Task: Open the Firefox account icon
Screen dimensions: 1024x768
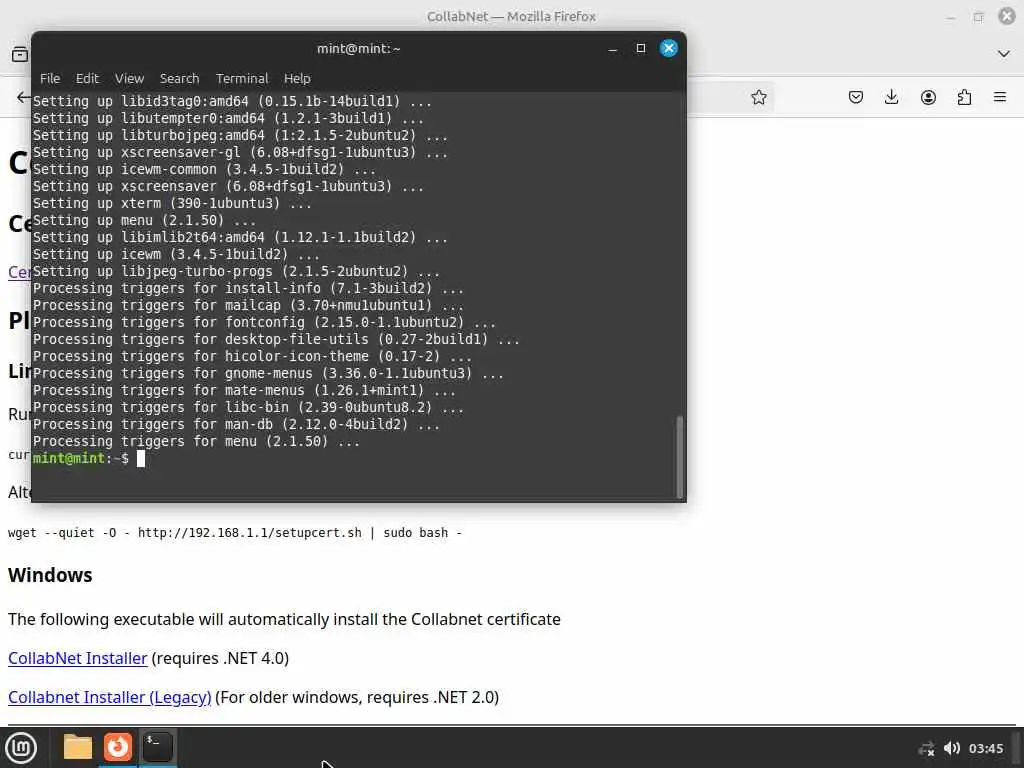Action: pyautogui.click(x=928, y=97)
